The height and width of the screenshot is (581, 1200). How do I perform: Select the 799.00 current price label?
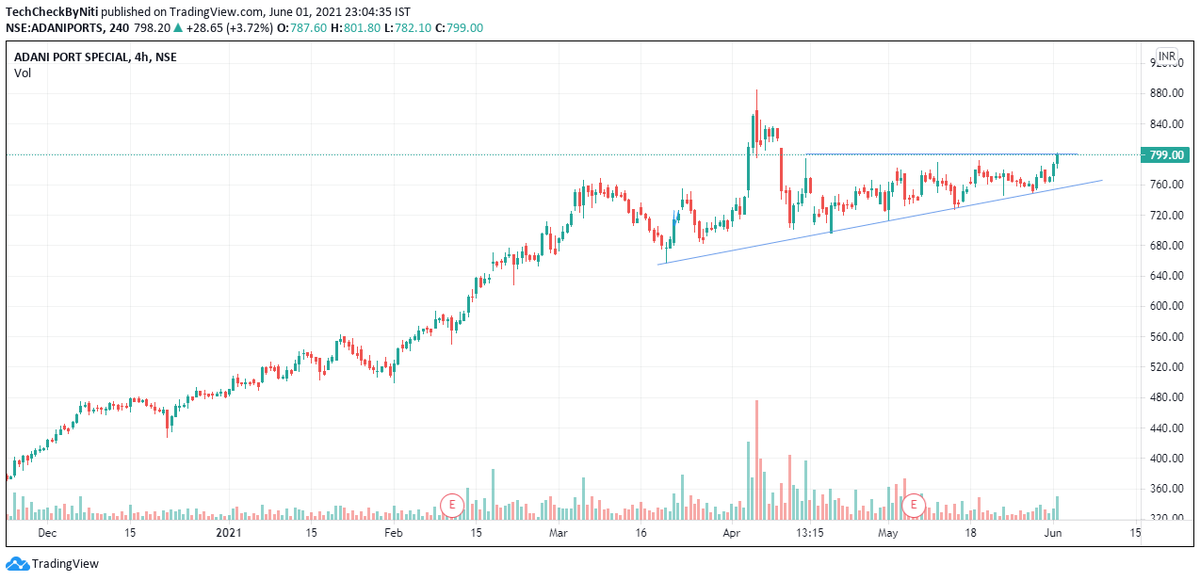pos(1165,155)
